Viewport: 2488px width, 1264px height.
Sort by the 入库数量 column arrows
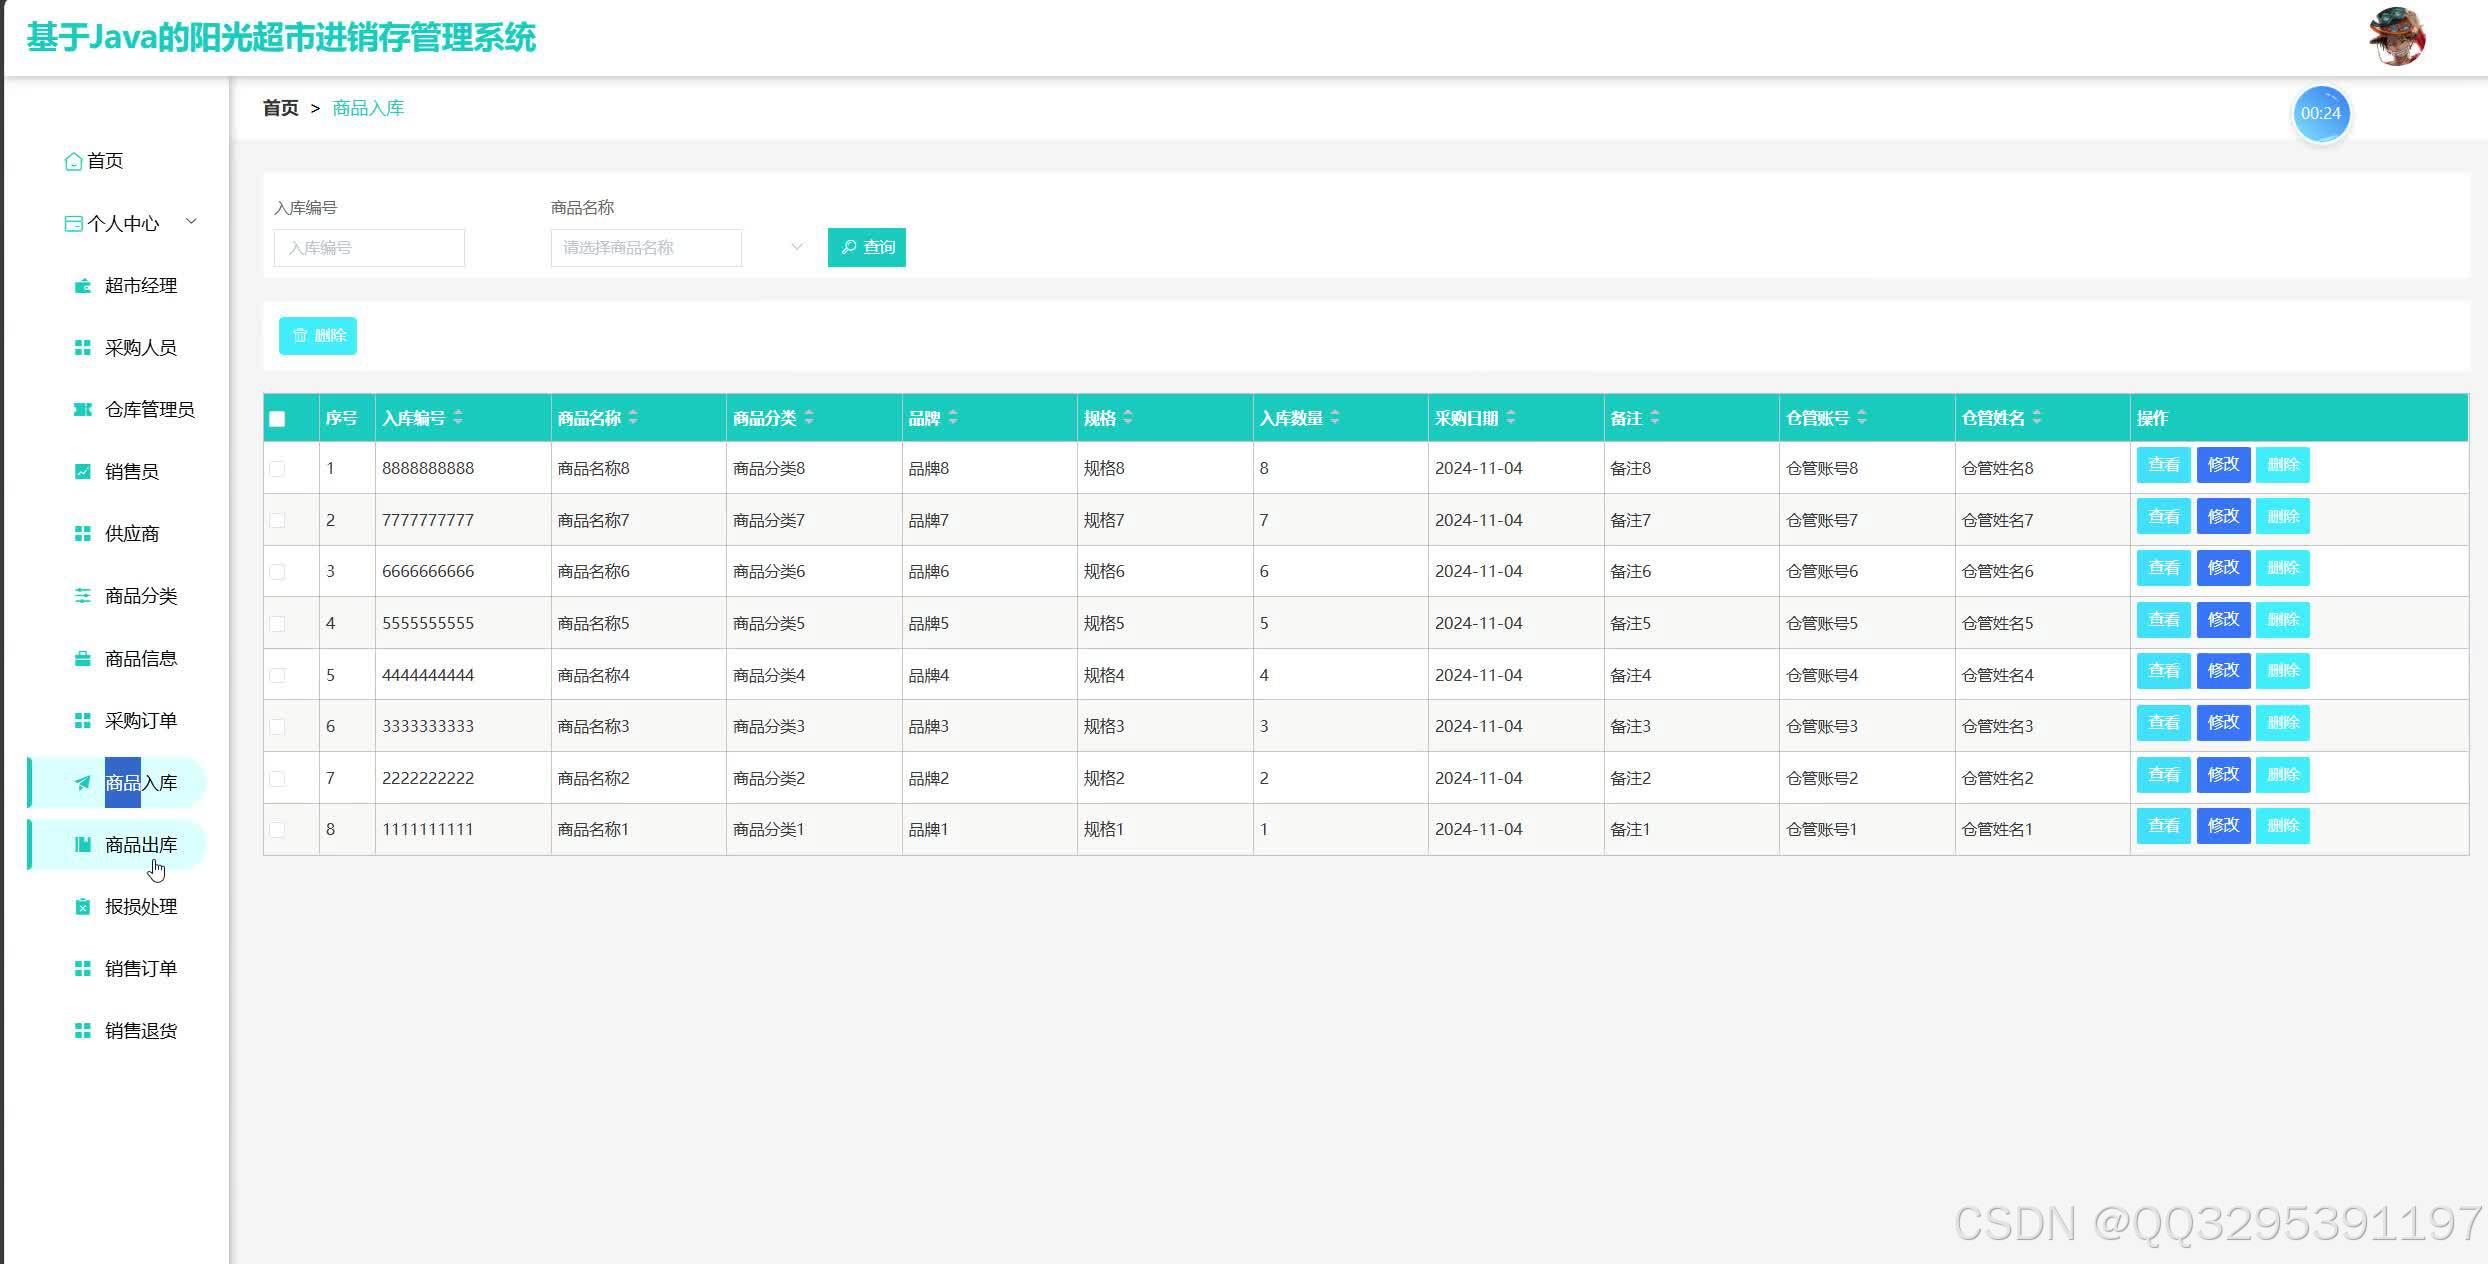pyautogui.click(x=1335, y=418)
